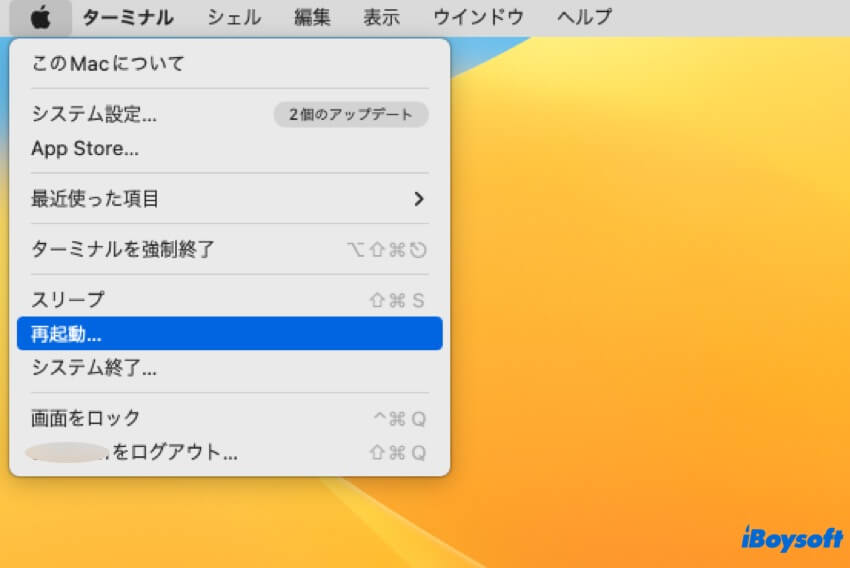Open the ヘルプ menu
This screenshot has width=850, height=568.
coord(584,17)
